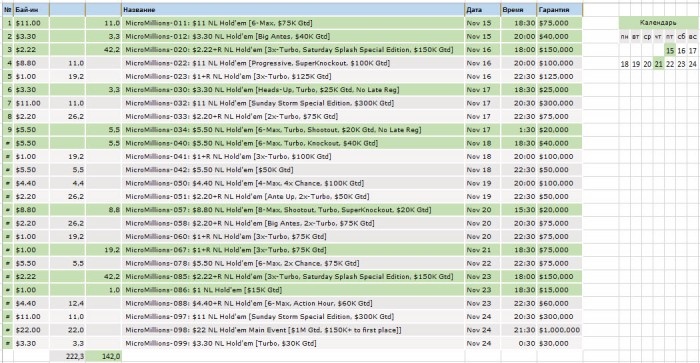Select the MicroMillions-042 name cell
Image resolution: width=700 pixels, height=363 pixels.
(x=293, y=170)
